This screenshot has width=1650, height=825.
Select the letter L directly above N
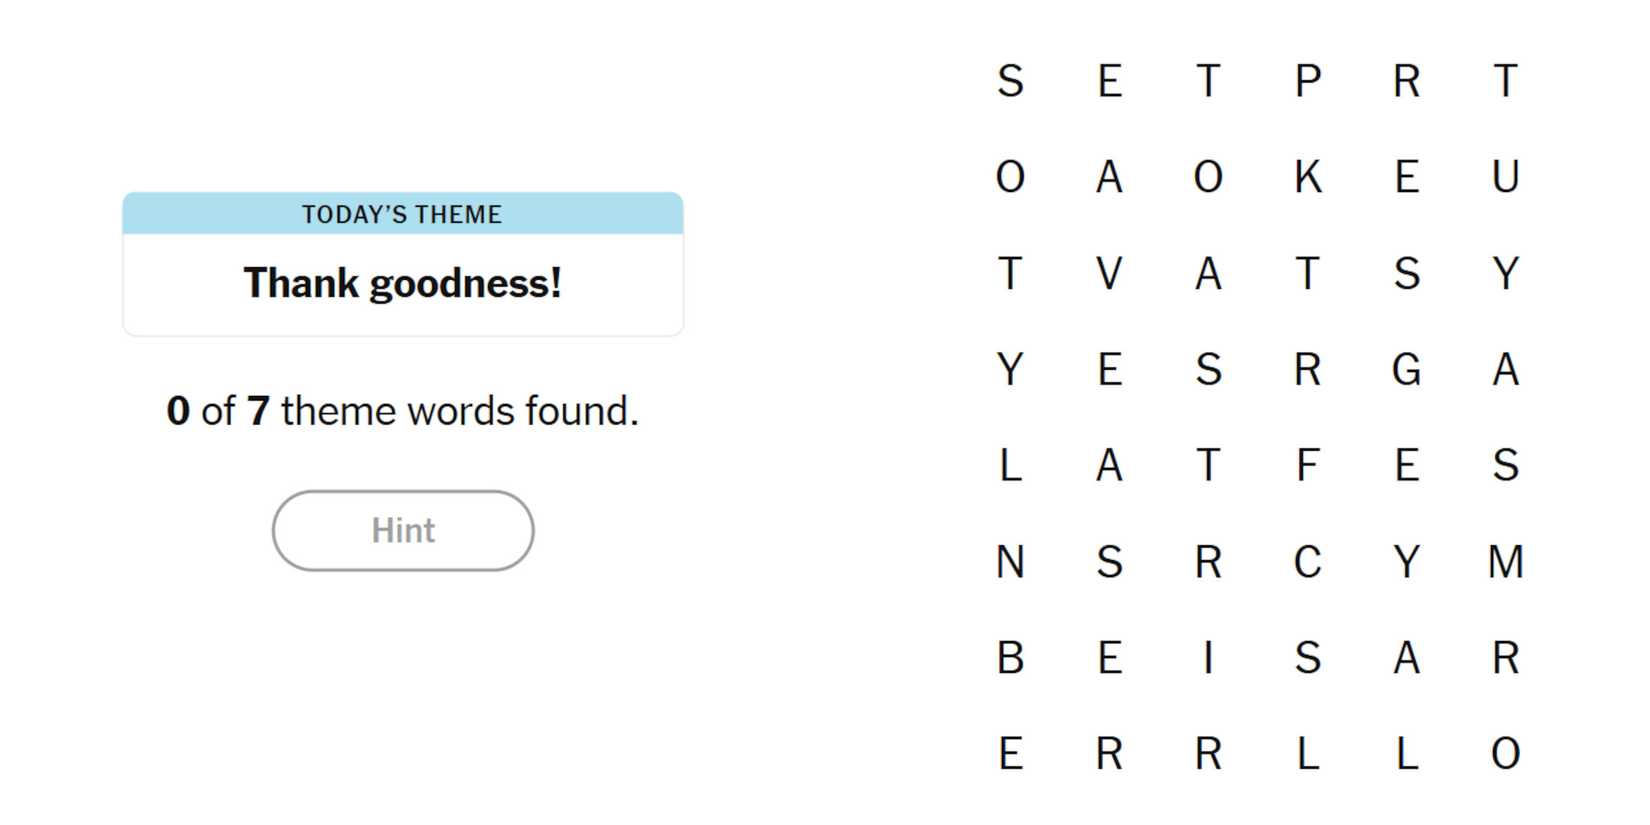pos(1010,465)
